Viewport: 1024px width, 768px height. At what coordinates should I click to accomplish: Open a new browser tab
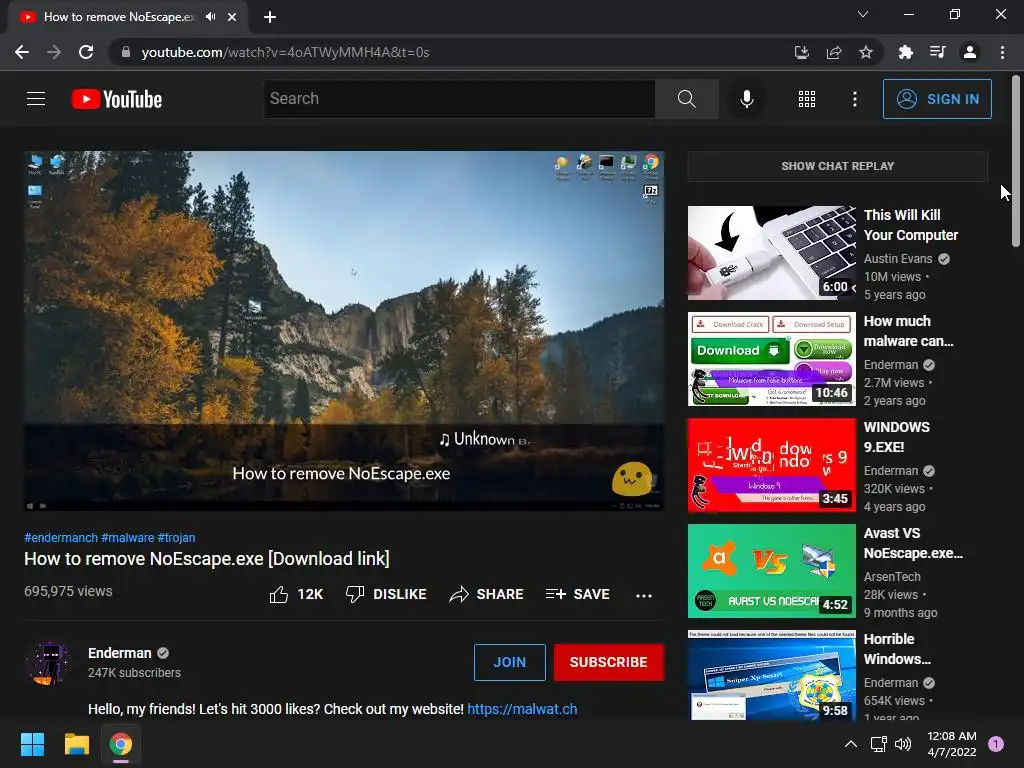[270, 17]
